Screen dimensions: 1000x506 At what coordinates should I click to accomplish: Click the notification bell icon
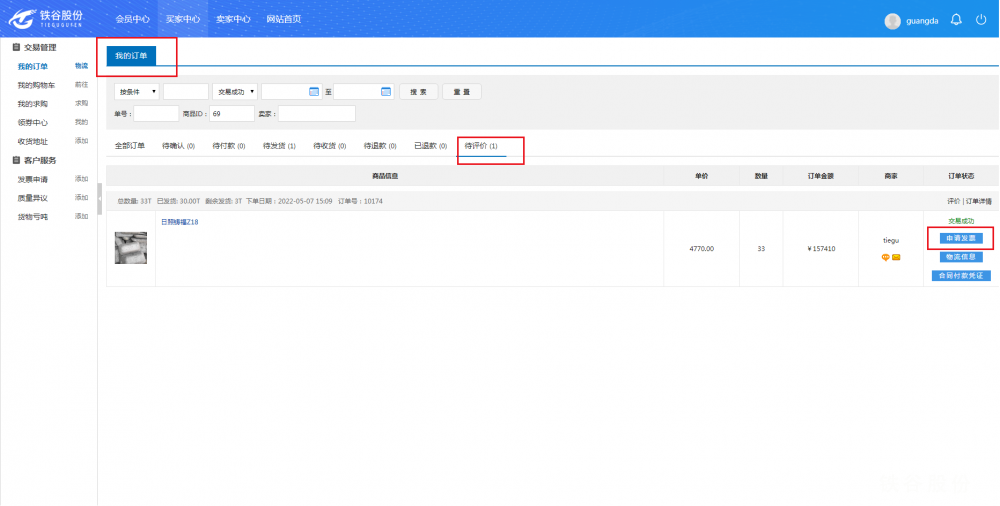tap(957, 20)
